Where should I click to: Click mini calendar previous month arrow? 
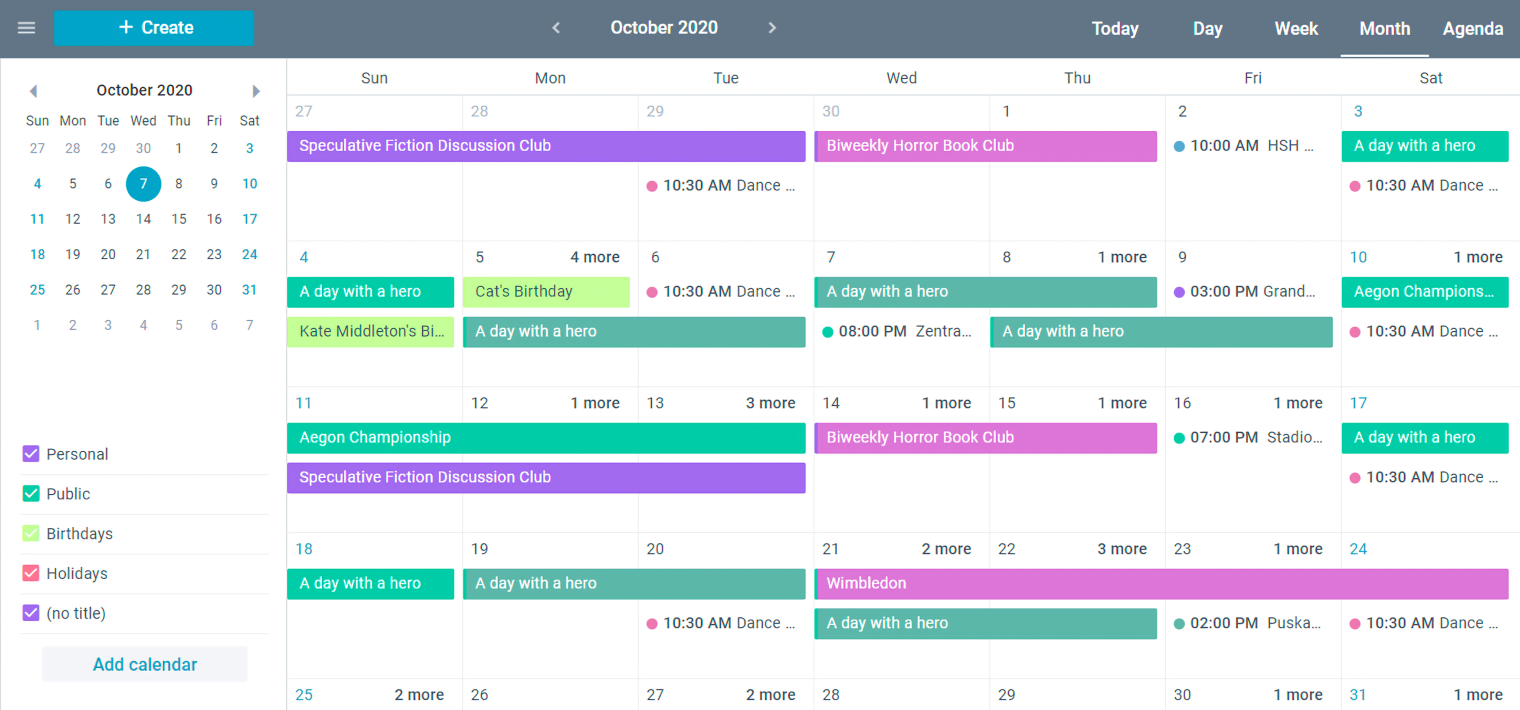click(x=33, y=91)
